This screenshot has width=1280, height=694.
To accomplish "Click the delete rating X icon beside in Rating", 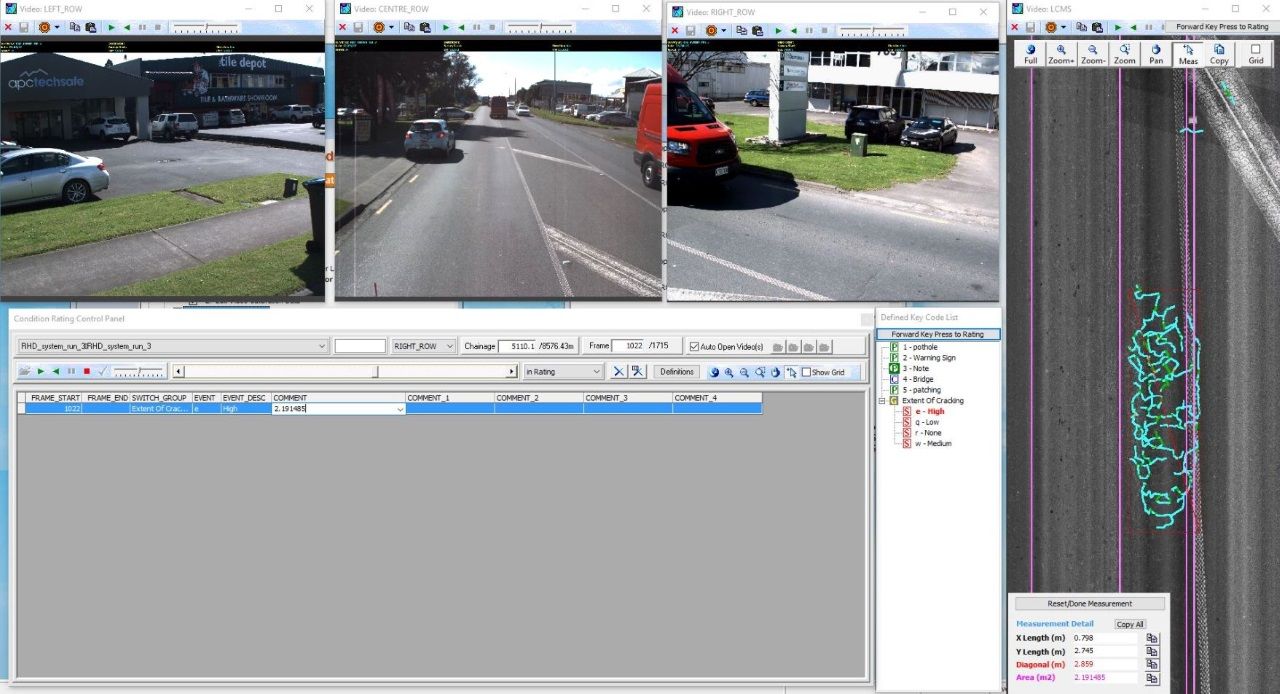I will [x=618, y=371].
